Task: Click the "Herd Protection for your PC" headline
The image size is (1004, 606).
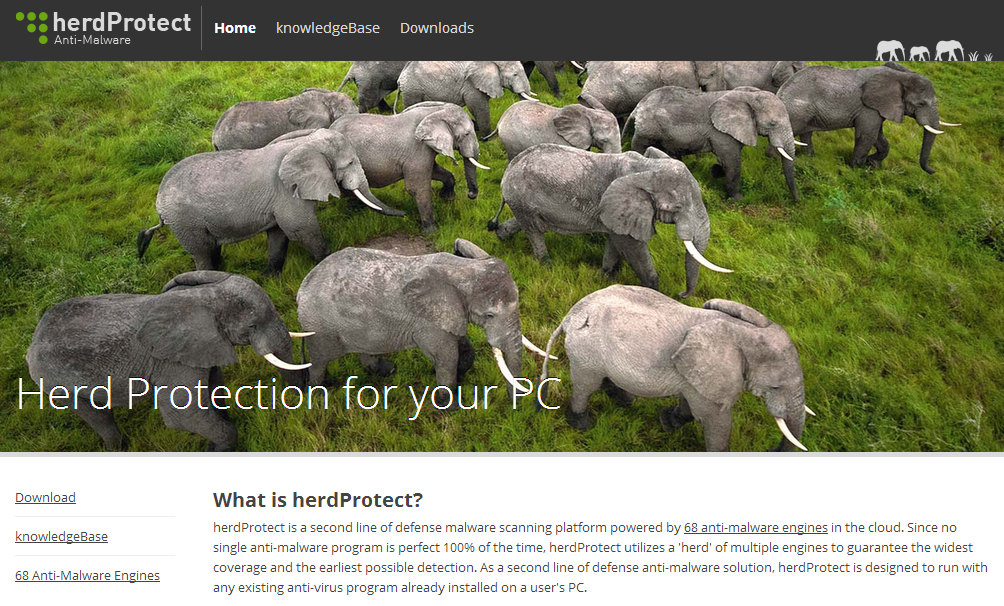Action: (288, 394)
